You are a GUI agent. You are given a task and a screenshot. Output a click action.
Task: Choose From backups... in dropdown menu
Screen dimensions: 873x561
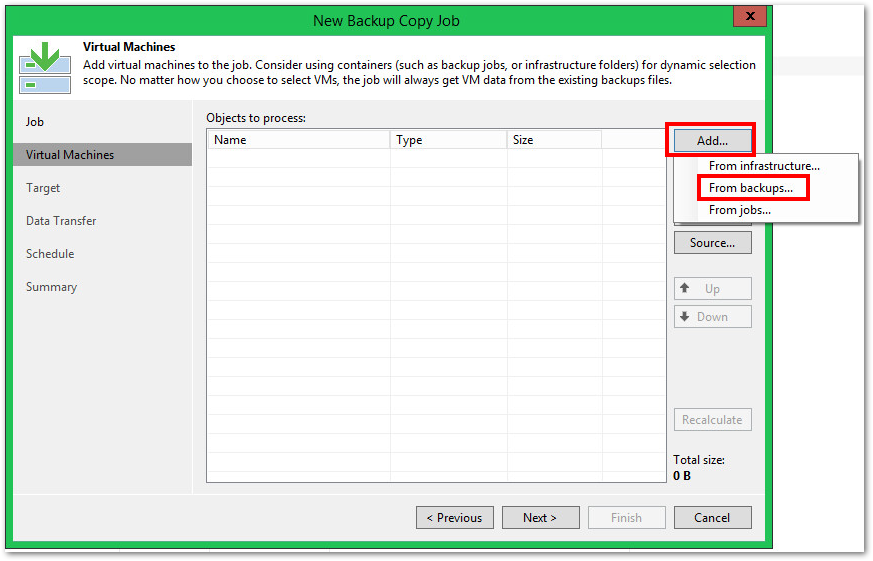point(751,188)
